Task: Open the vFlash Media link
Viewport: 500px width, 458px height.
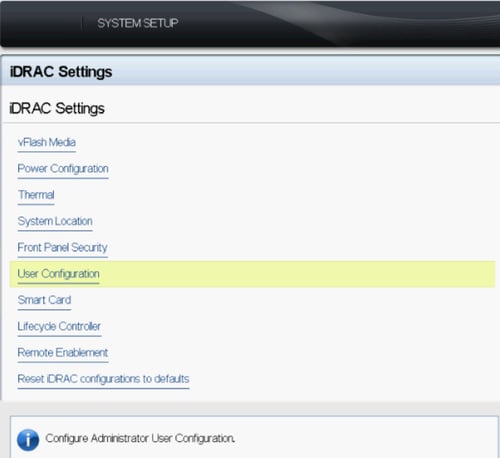Action: 47,143
